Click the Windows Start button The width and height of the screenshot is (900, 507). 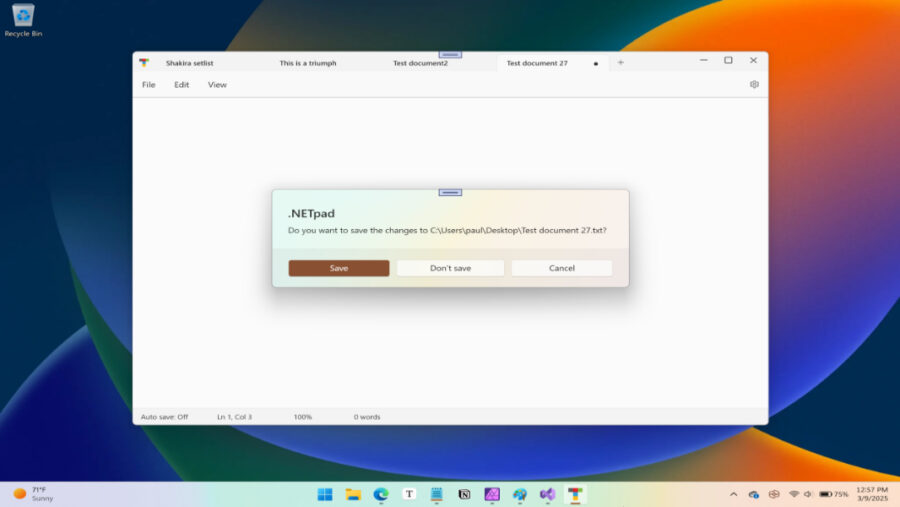click(x=325, y=494)
